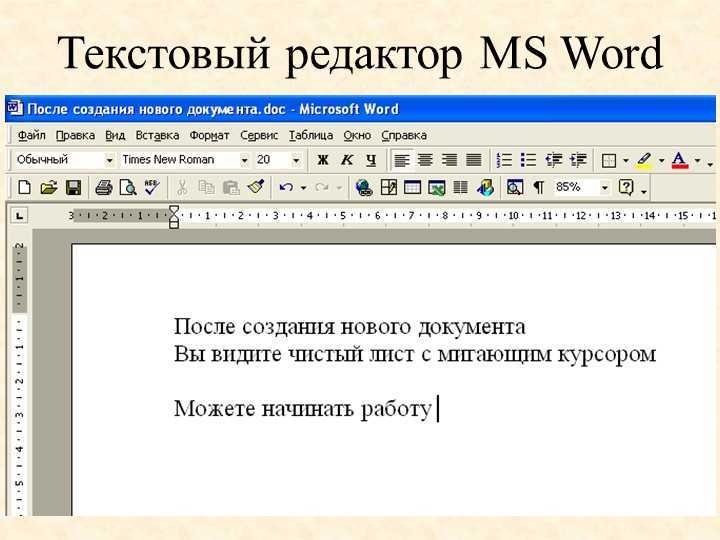Screen dimensions: 720x540
Task: Click the text 'После создания нового документа'
Action: click(x=349, y=327)
